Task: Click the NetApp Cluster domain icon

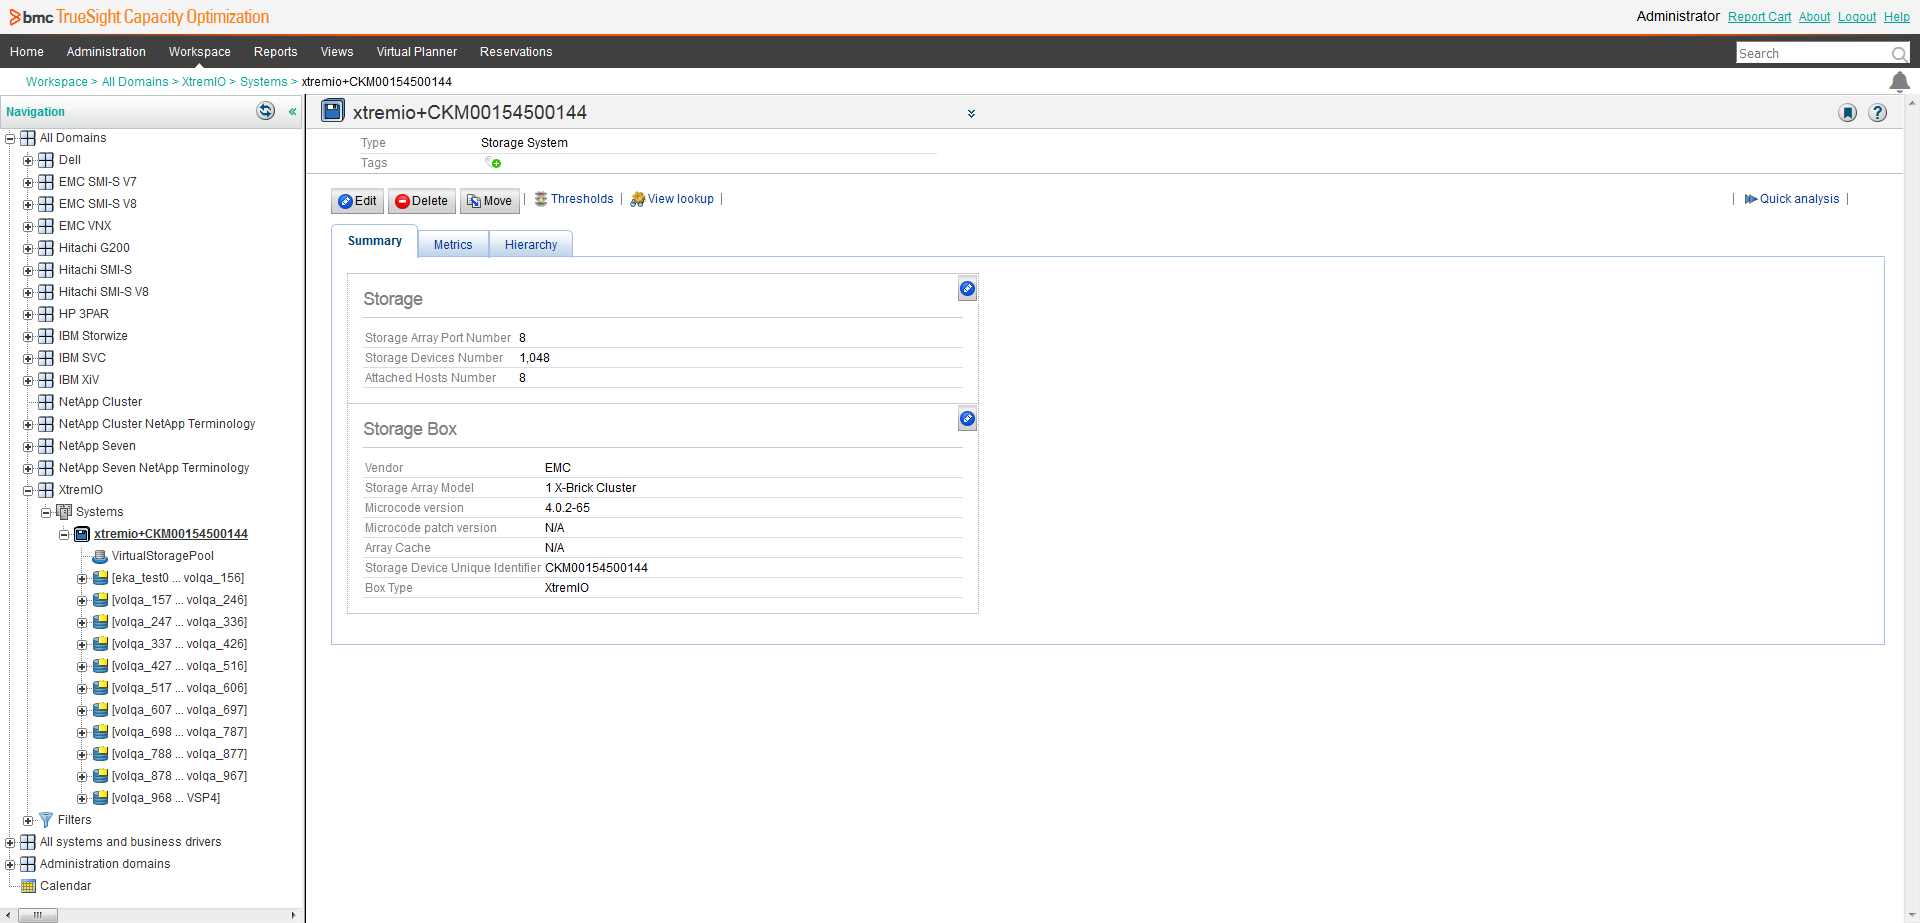Action: 46,402
